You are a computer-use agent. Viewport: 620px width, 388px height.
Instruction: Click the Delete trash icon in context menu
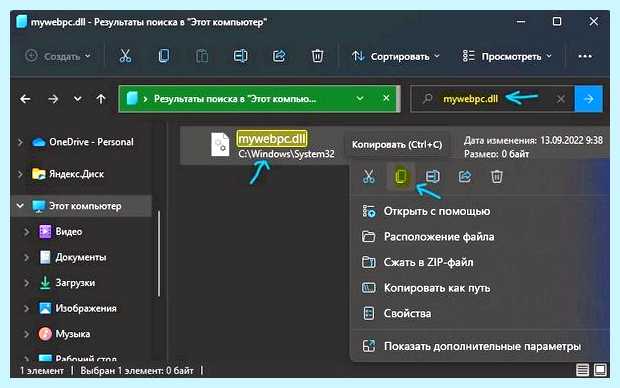tap(497, 176)
